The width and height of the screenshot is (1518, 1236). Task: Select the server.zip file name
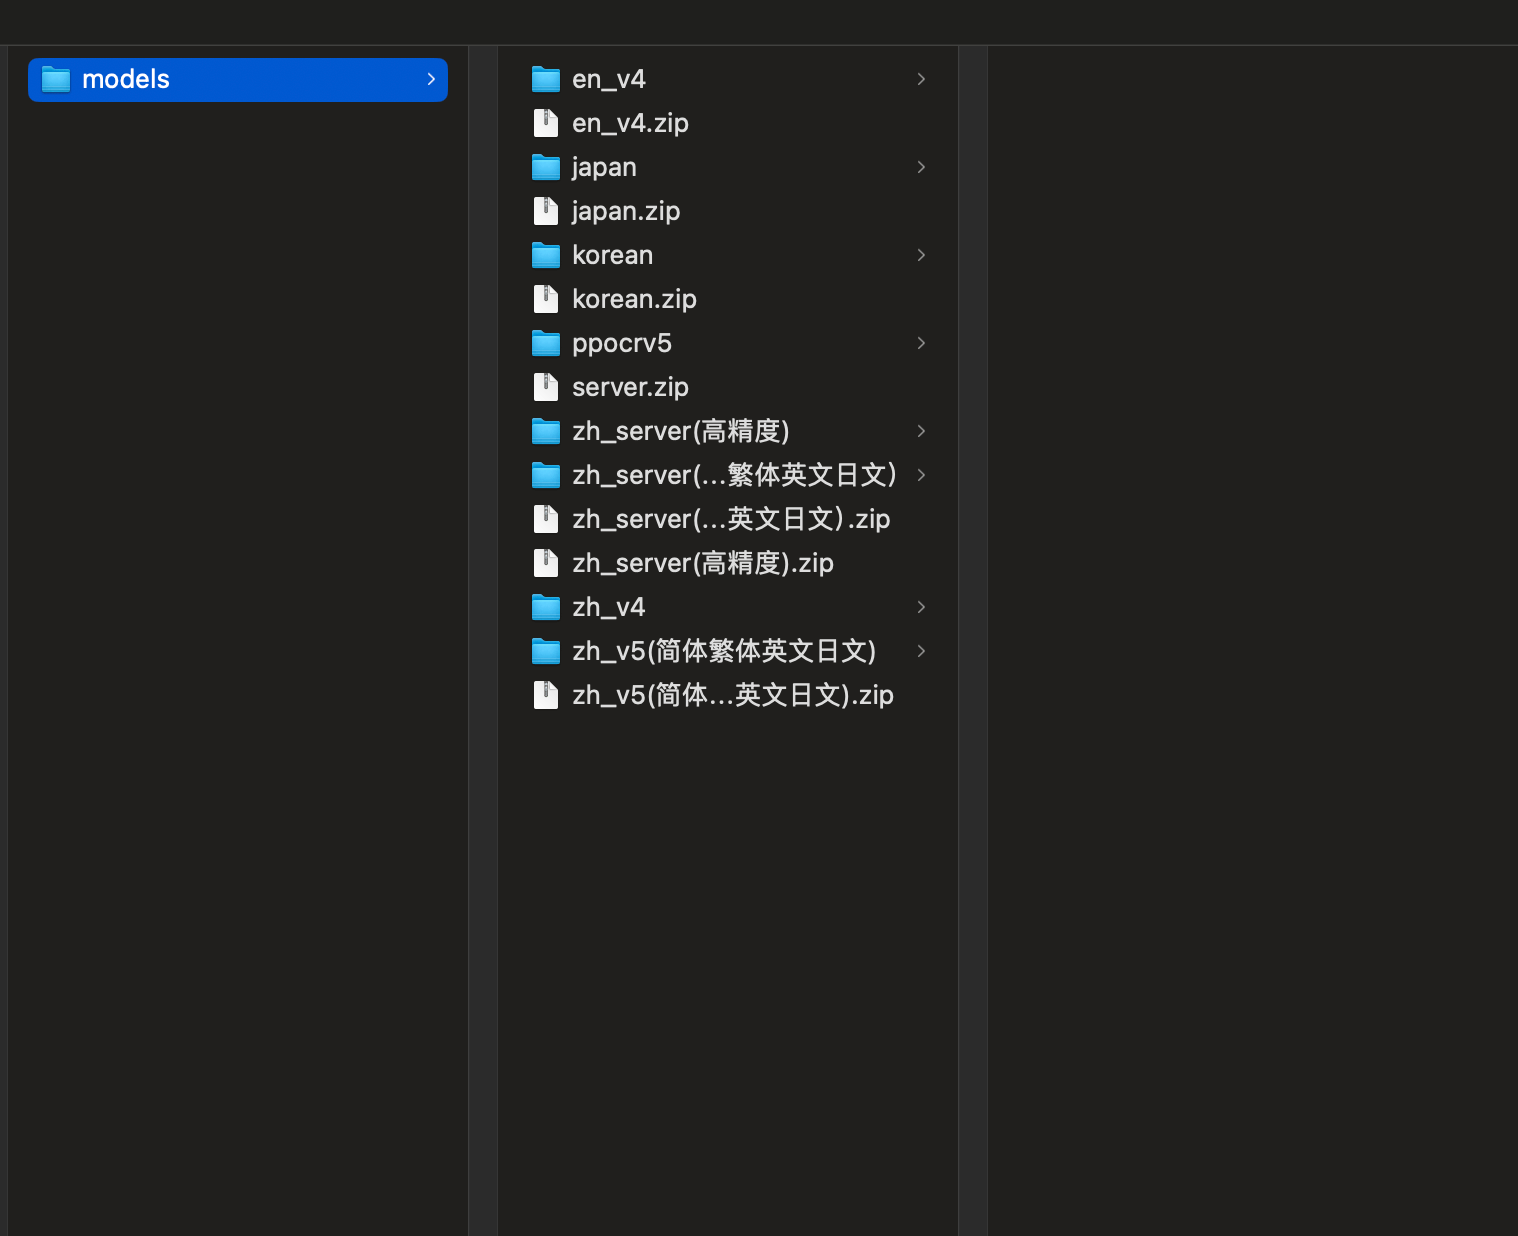630,387
